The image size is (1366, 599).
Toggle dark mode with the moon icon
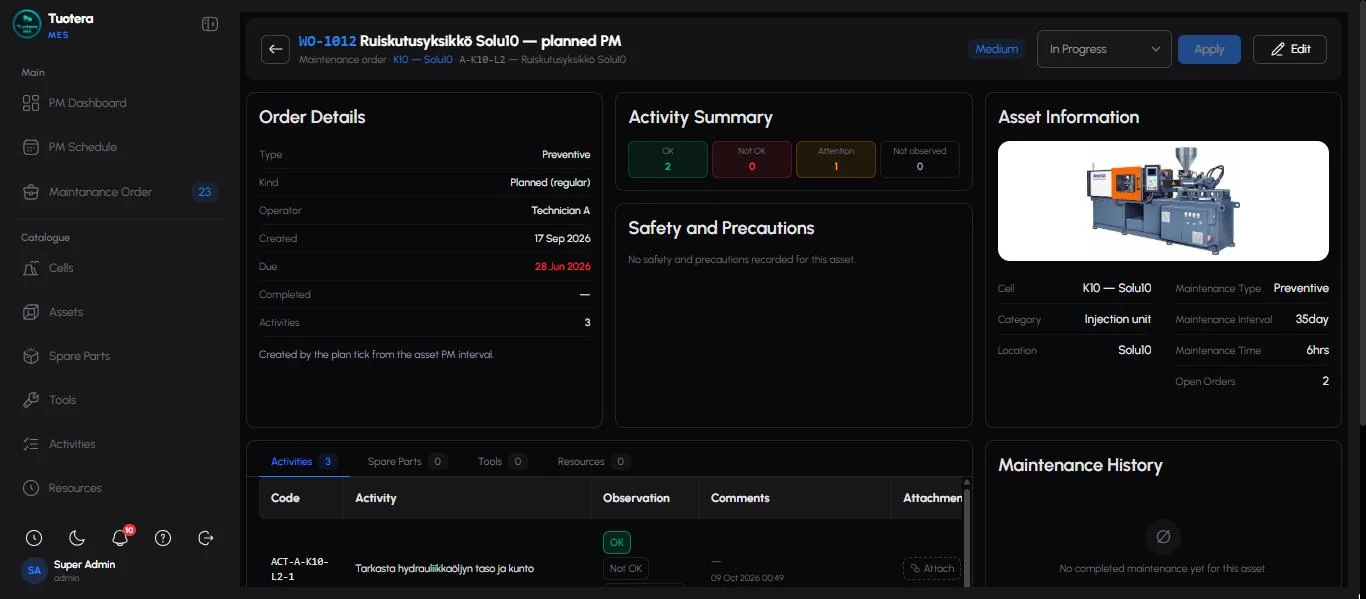click(77, 538)
